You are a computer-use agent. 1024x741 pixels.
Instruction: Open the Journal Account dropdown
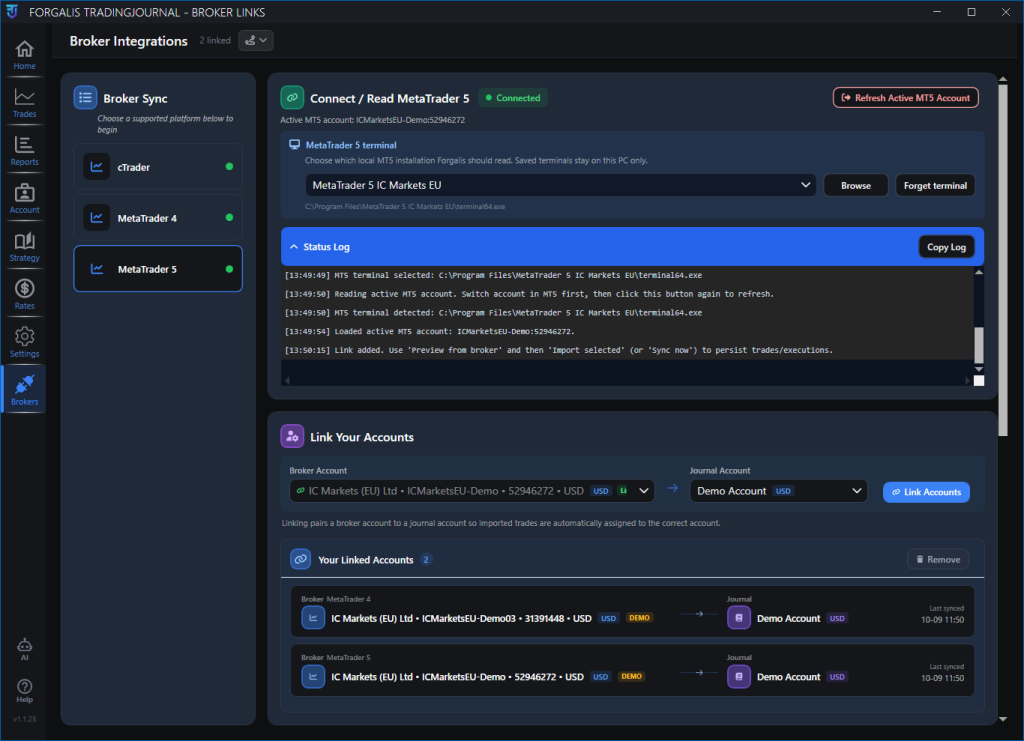[x=778, y=491]
